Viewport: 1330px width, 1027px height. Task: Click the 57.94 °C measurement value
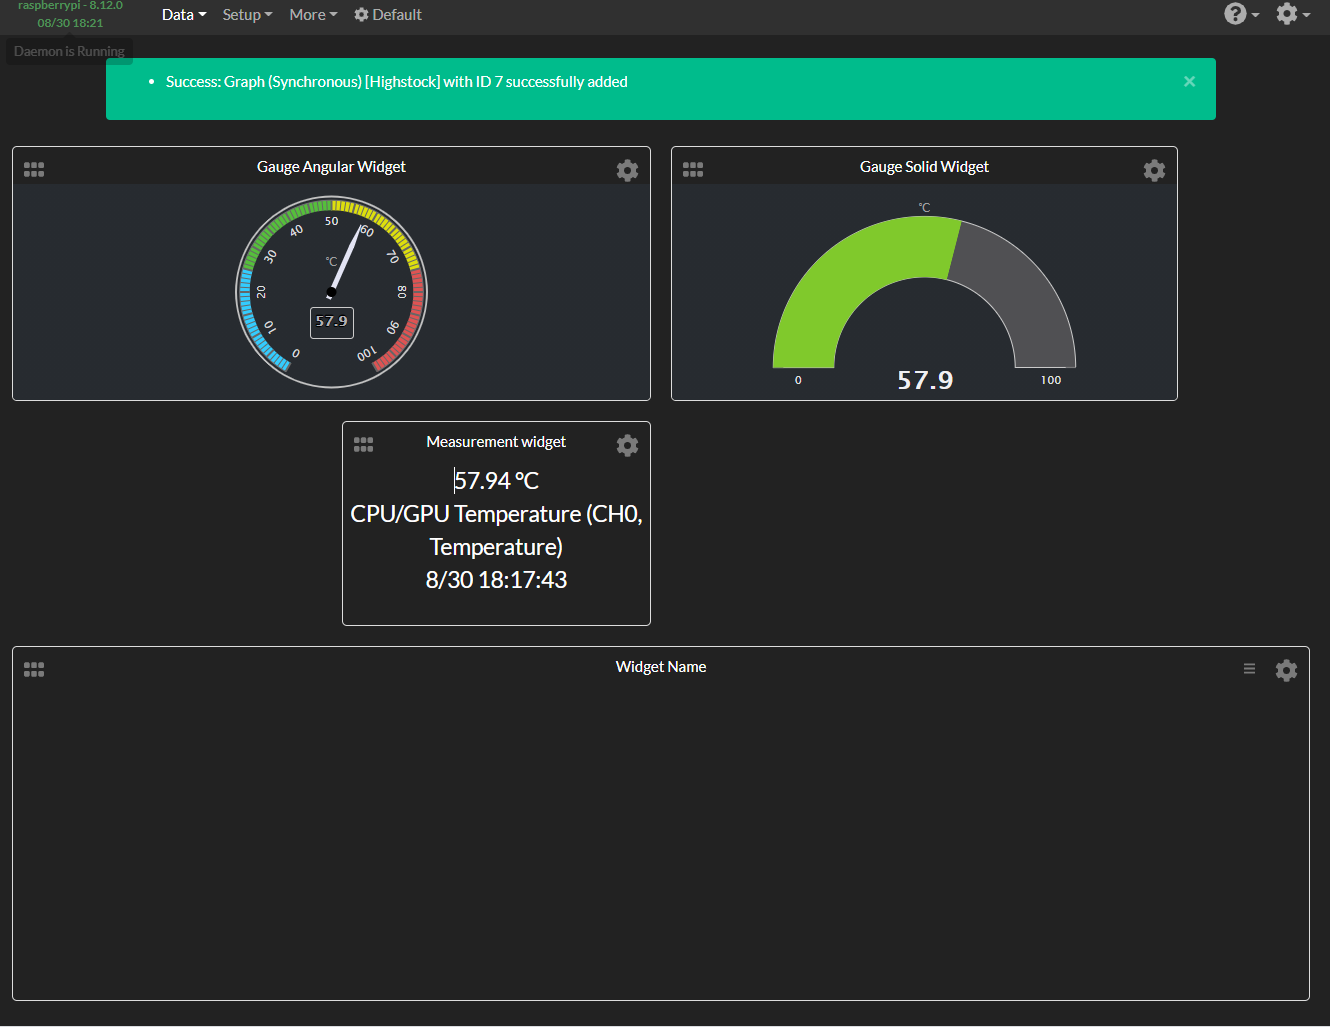click(x=496, y=480)
